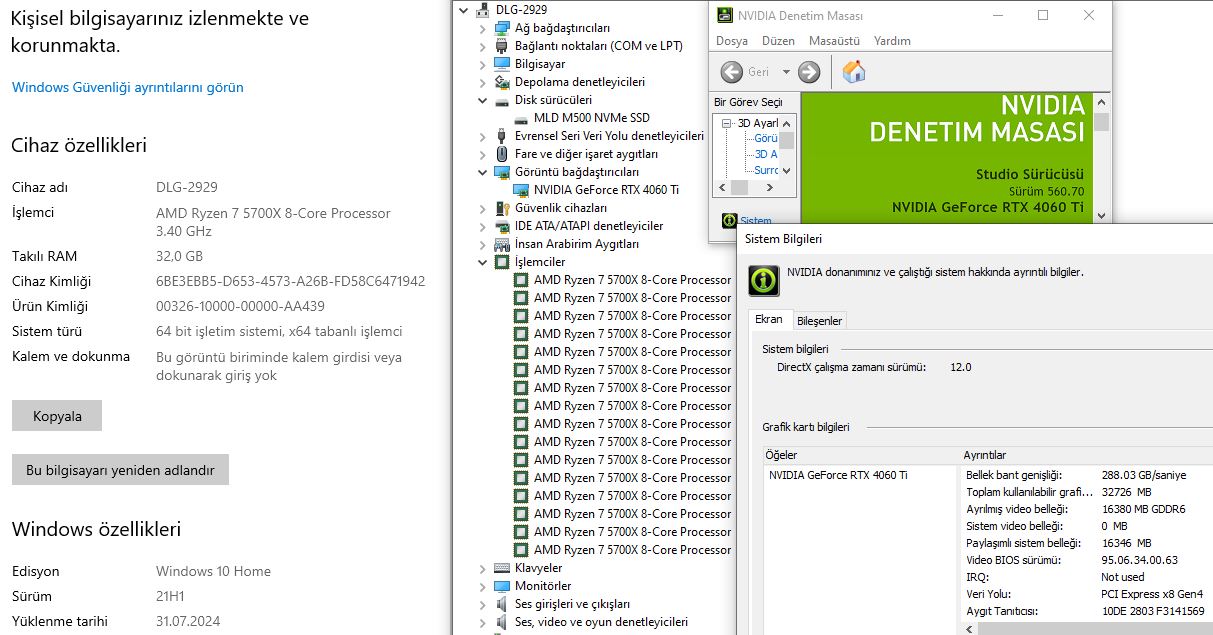The image size is (1213, 635).
Task: Click the Evrensel Seri Veri Yolu USB icon
Action: coord(502,136)
